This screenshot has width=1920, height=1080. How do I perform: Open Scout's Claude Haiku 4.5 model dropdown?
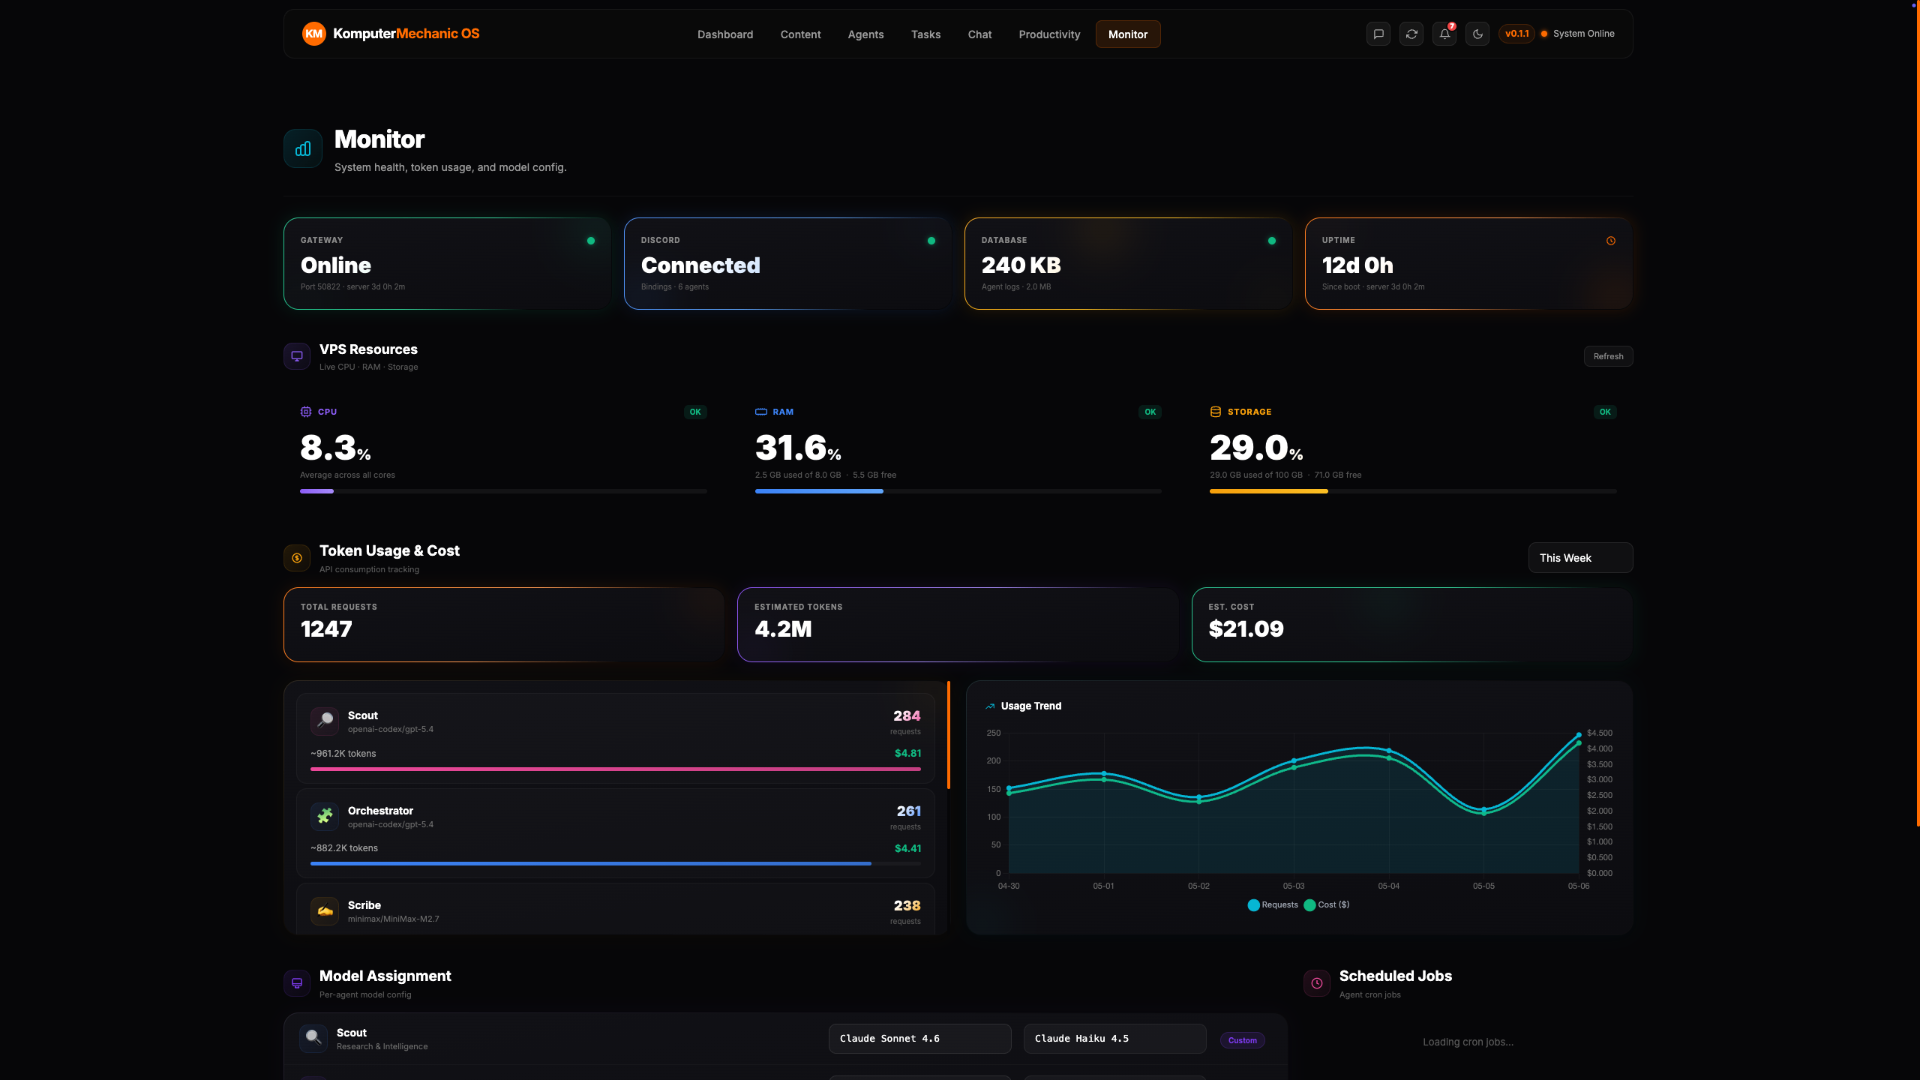(x=1115, y=1039)
